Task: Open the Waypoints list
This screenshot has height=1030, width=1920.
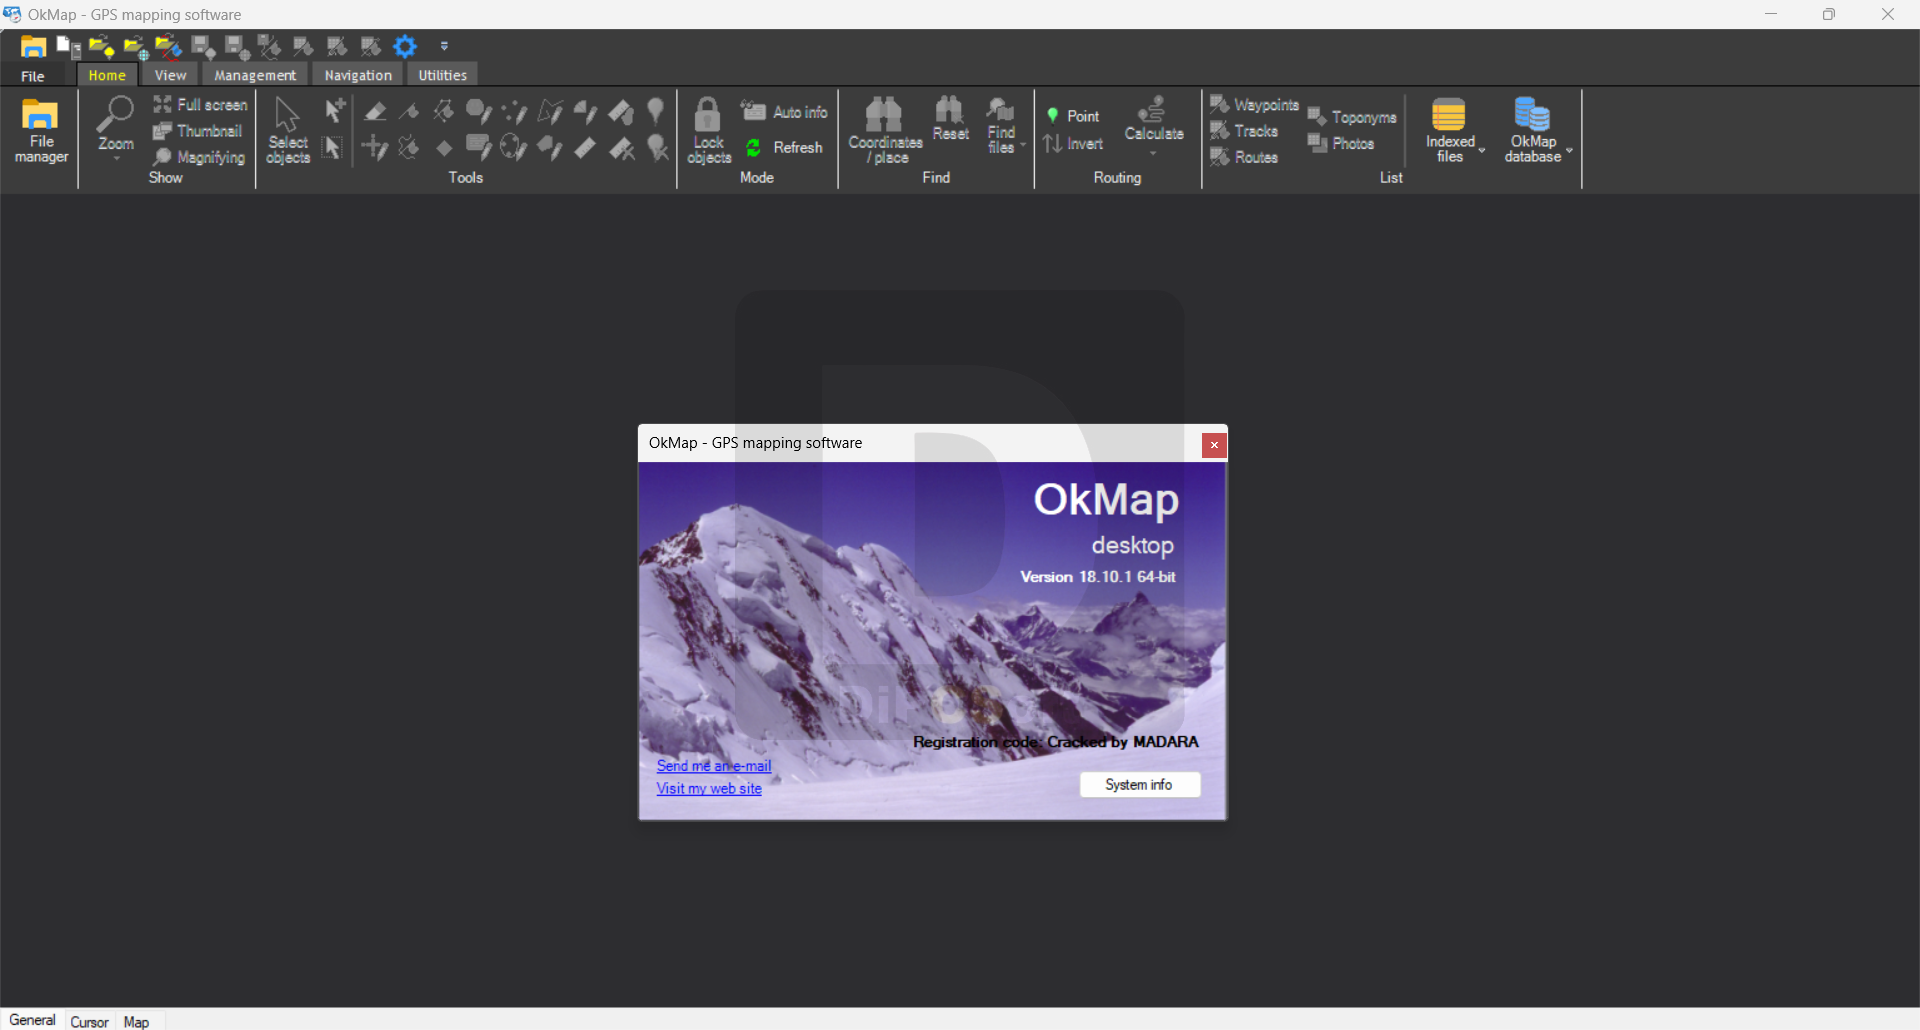Action: (1254, 104)
